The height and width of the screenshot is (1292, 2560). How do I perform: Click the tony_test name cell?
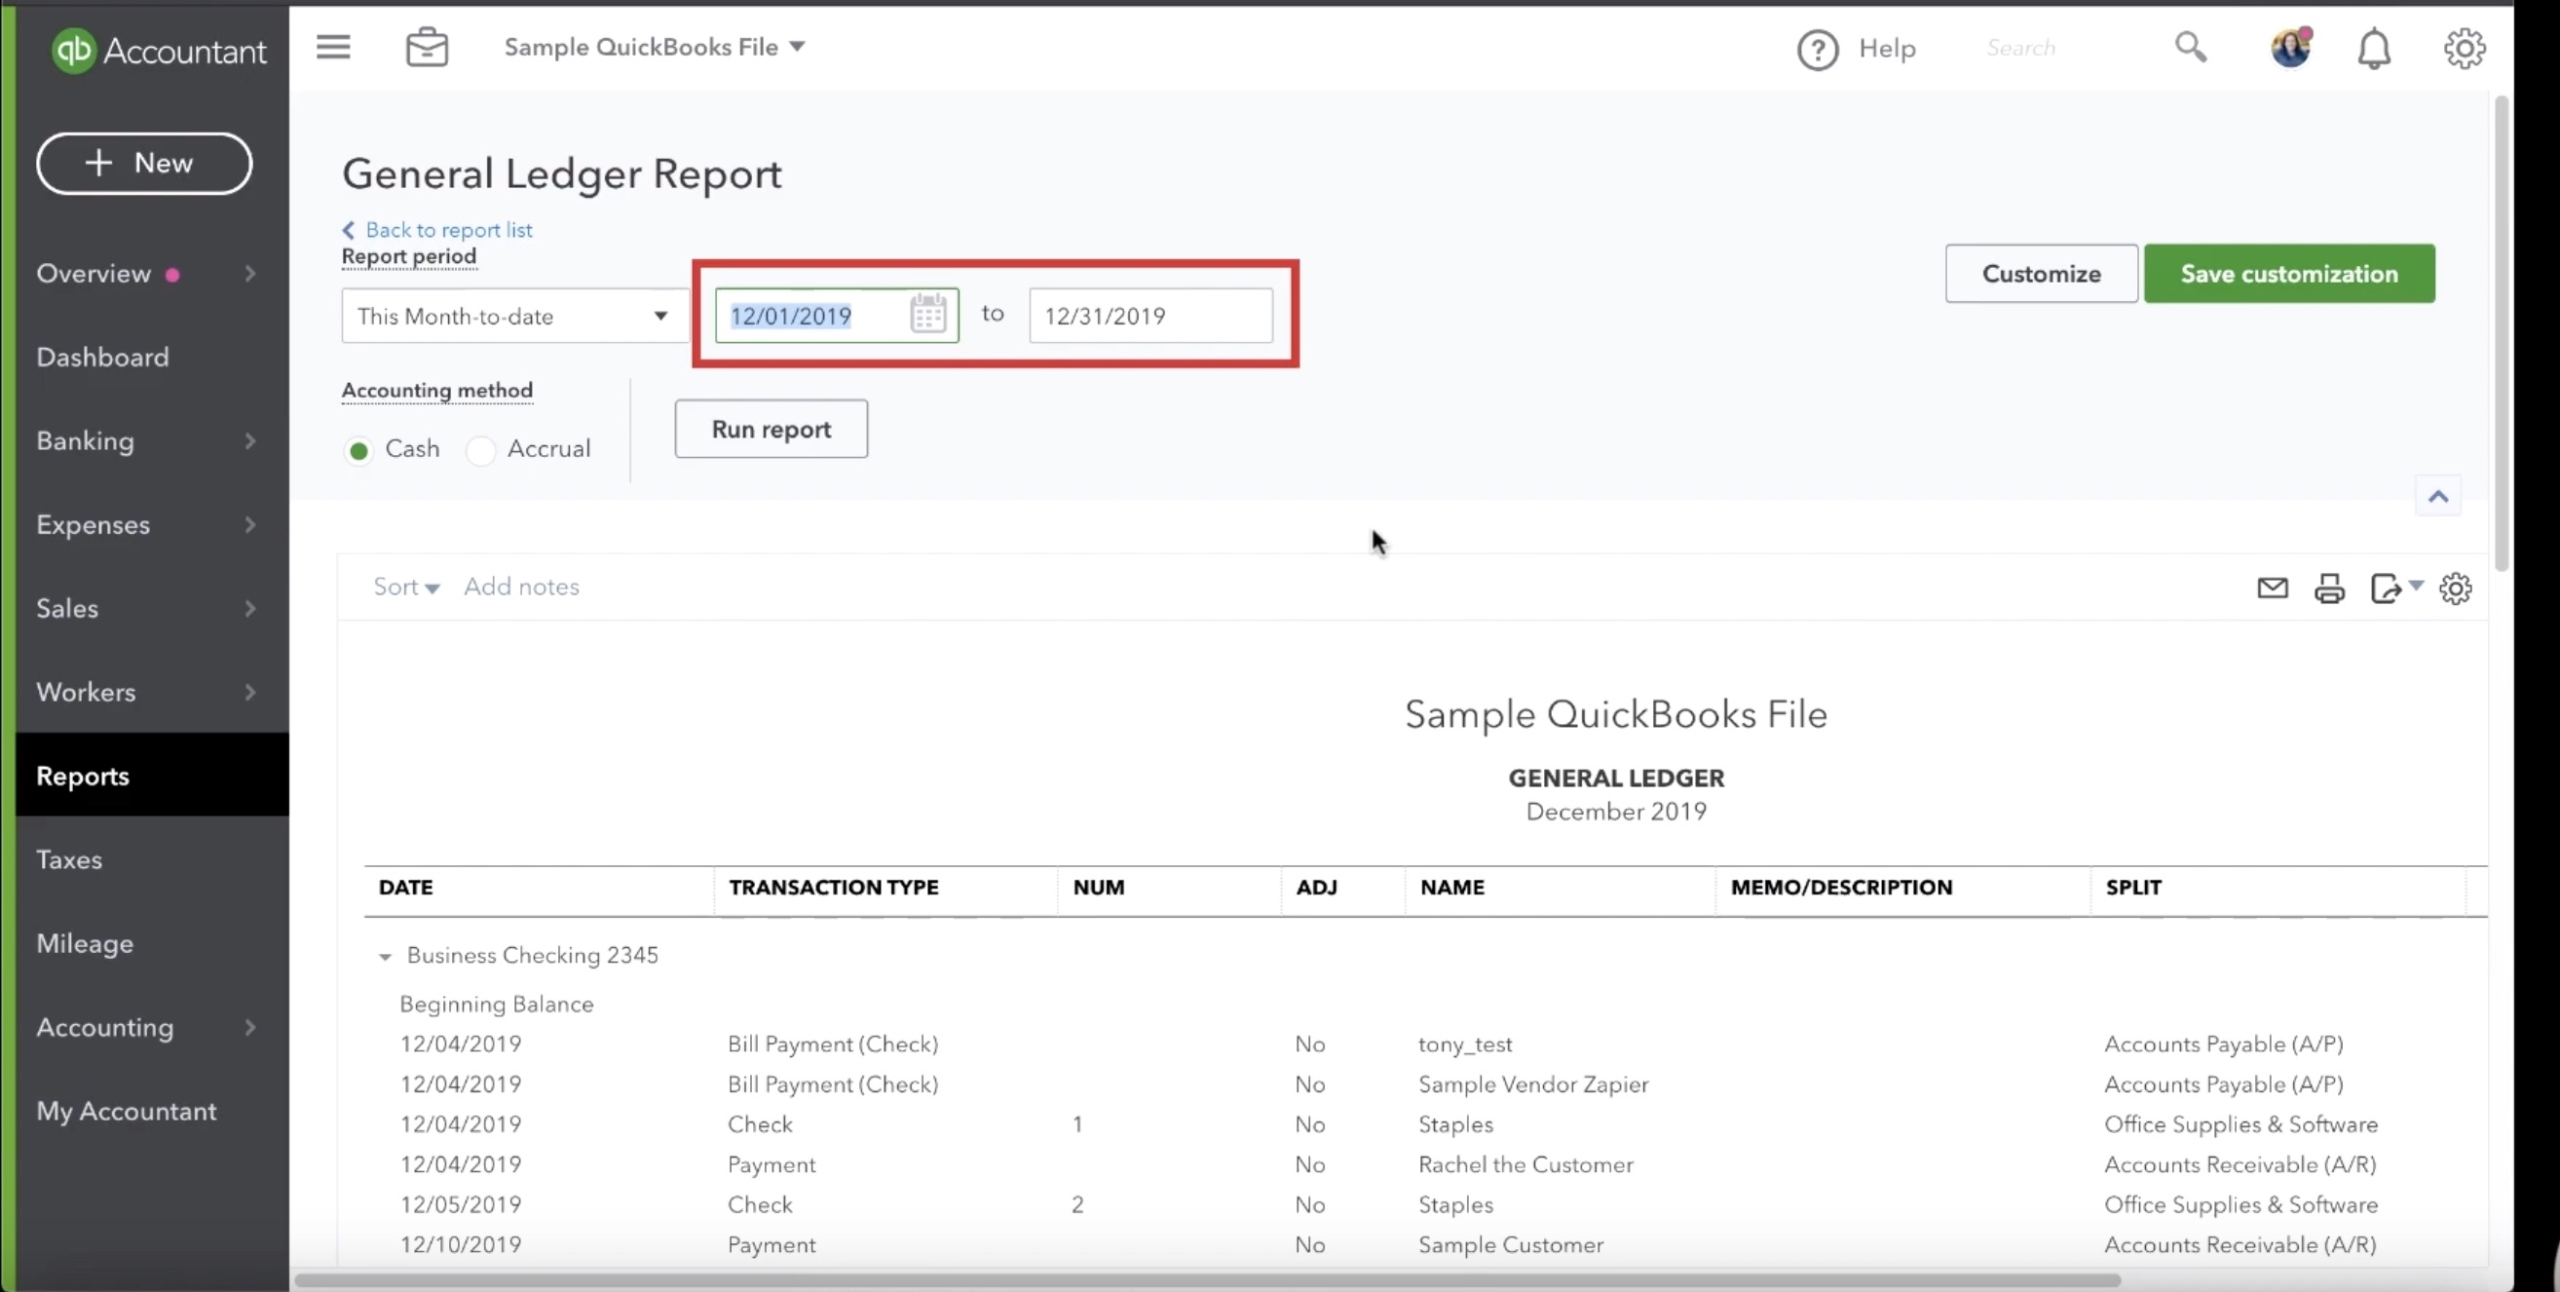coord(1465,1044)
